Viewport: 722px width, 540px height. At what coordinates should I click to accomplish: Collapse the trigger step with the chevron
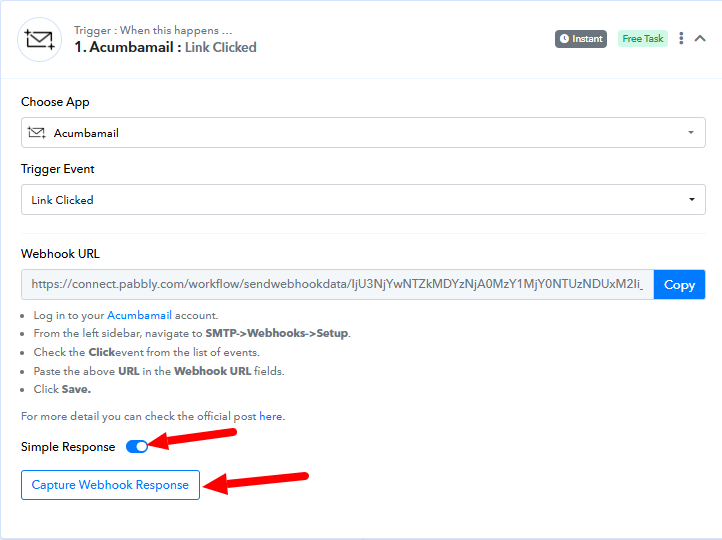point(700,39)
